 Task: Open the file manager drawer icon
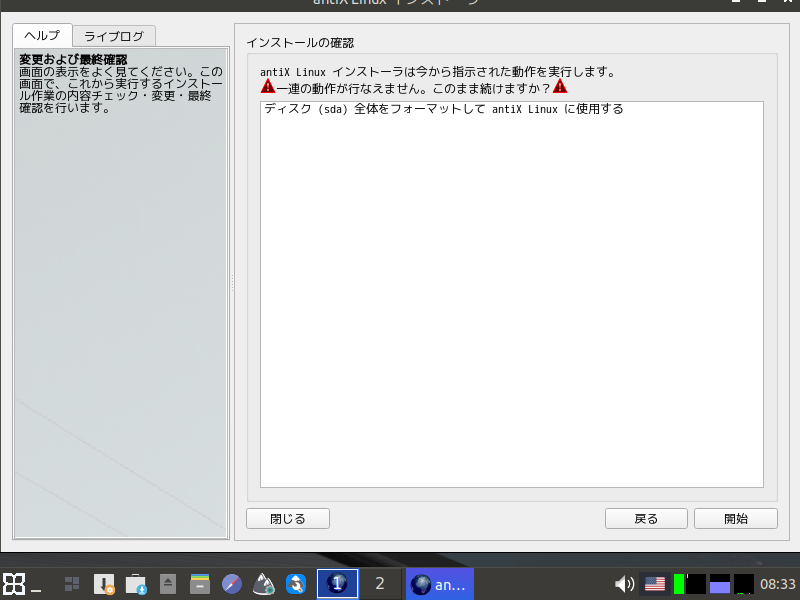click(200, 584)
